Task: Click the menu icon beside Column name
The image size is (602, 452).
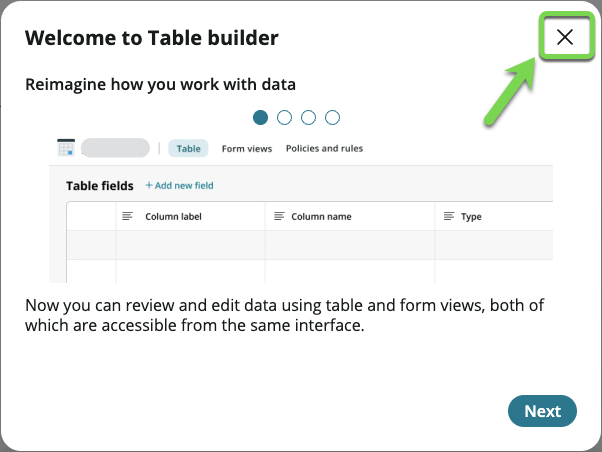Action: [279, 216]
